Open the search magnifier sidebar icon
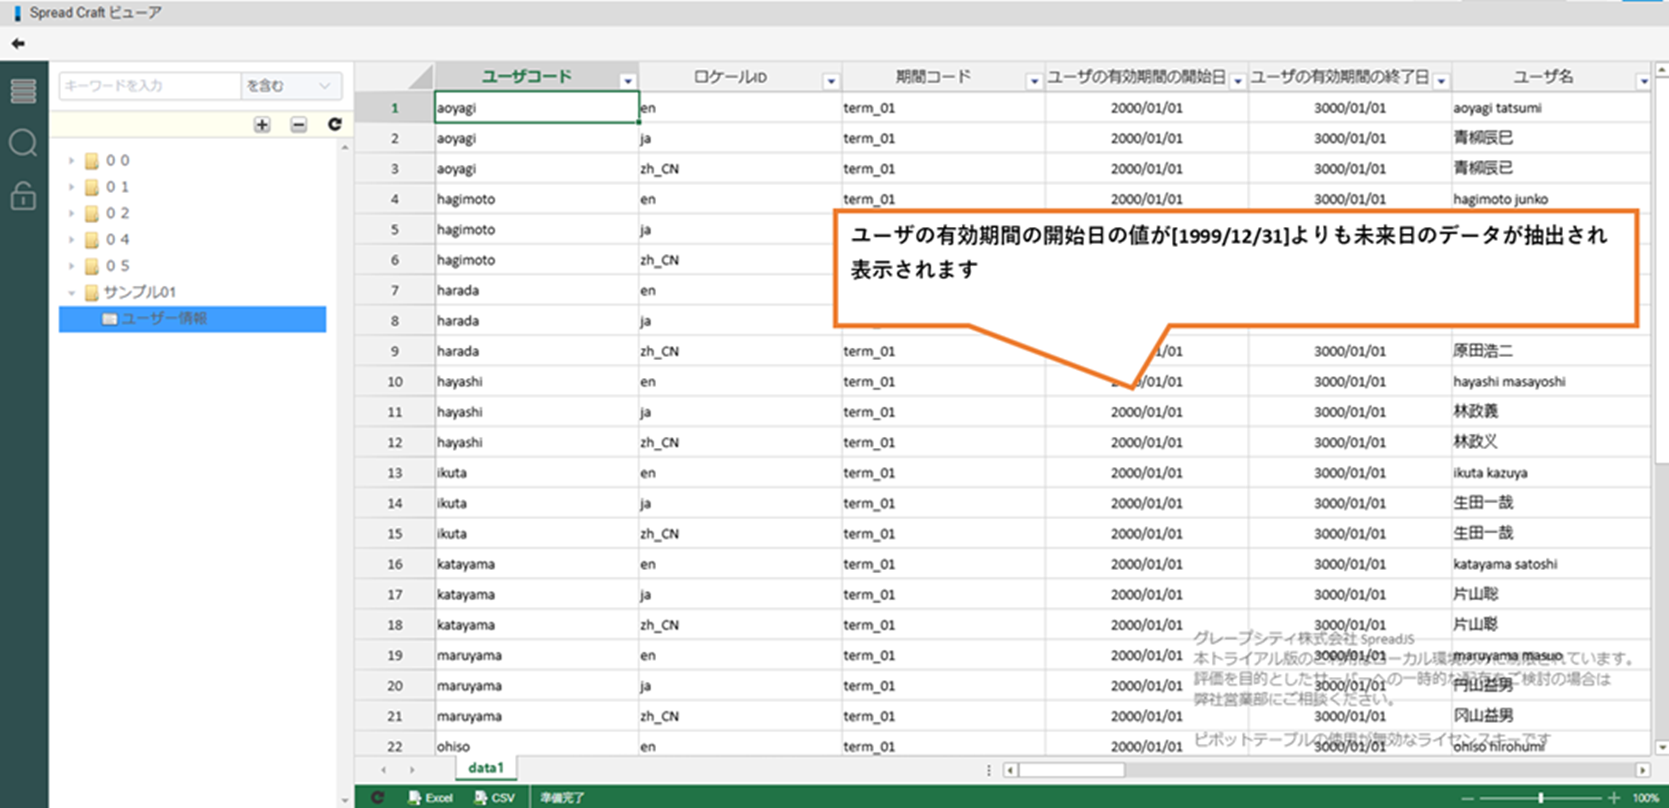Image resolution: width=1669 pixels, height=808 pixels. tap(23, 144)
